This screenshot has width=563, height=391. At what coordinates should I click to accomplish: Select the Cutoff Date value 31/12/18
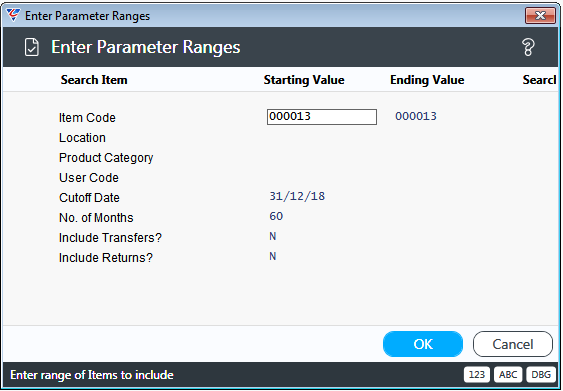[x=297, y=196]
